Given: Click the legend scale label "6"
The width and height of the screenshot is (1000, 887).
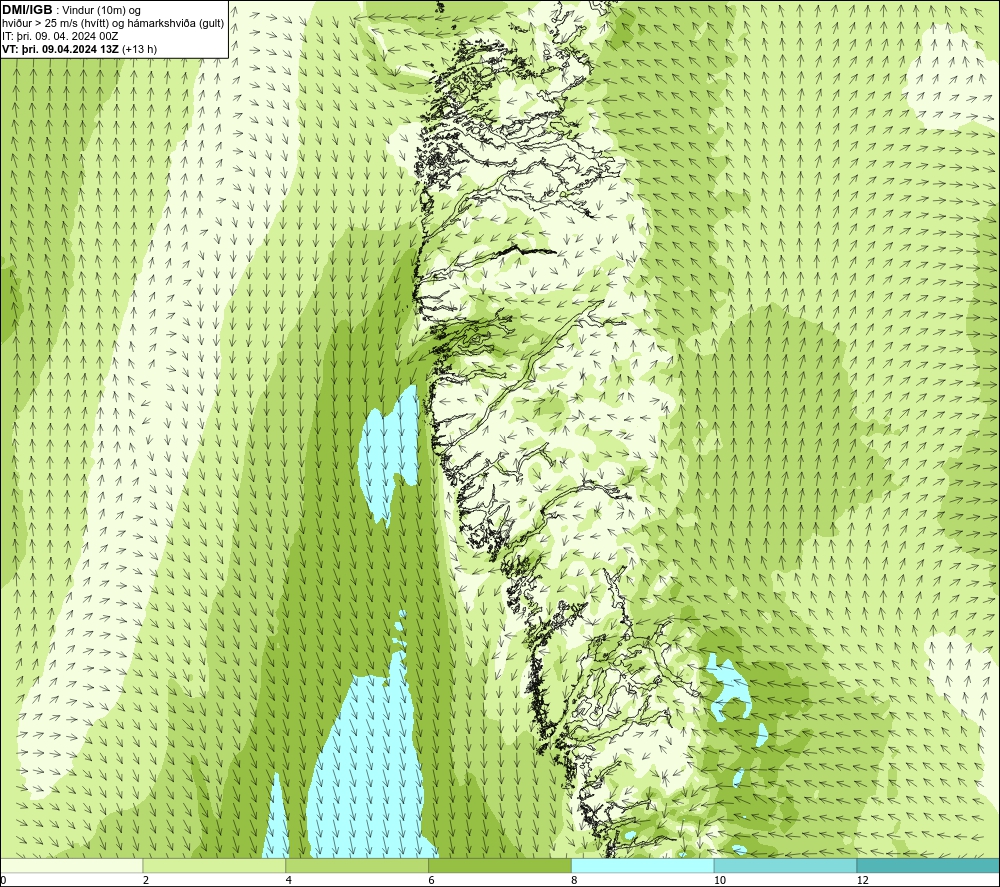Looking at the screenshot, I should click(x=432, y=880).
